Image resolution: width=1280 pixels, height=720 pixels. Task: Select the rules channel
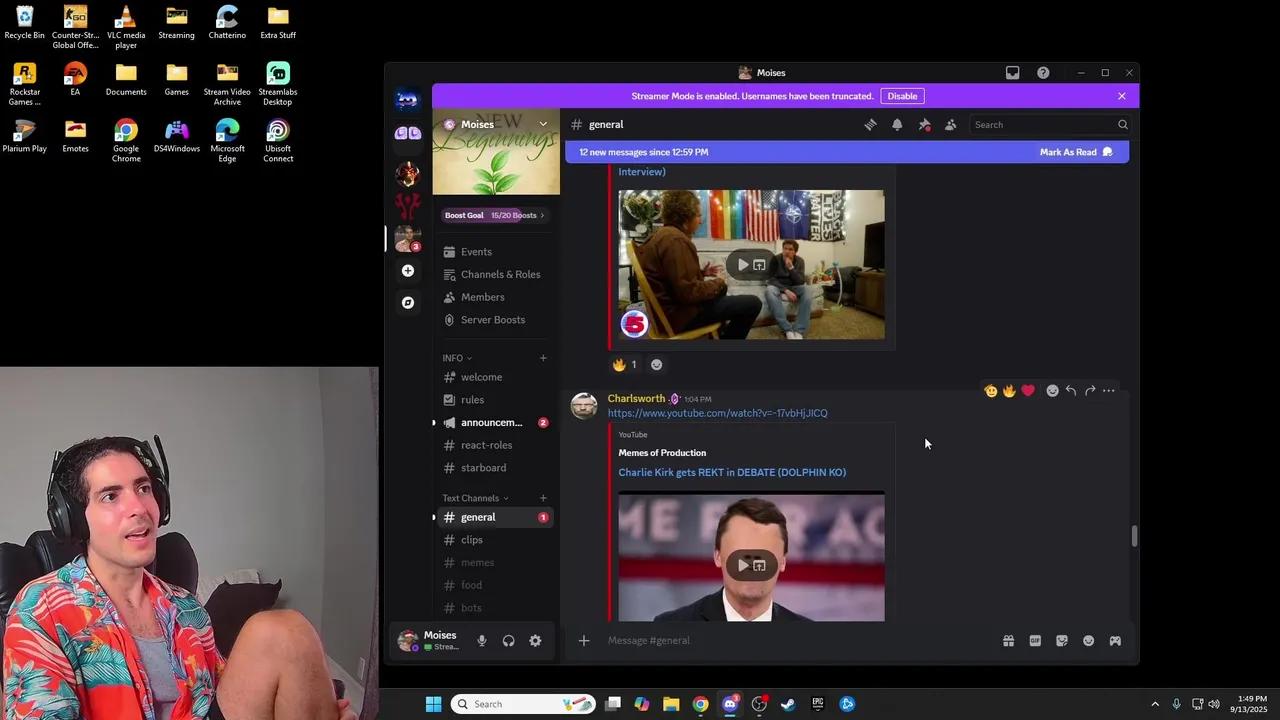pyautogui.click(x=496, y=400)
